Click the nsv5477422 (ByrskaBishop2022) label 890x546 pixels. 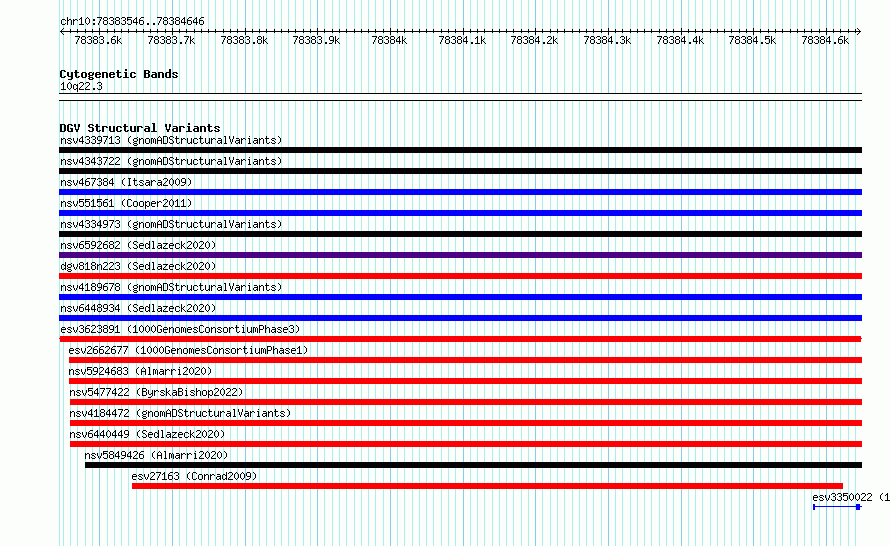(x=156, y=392)
